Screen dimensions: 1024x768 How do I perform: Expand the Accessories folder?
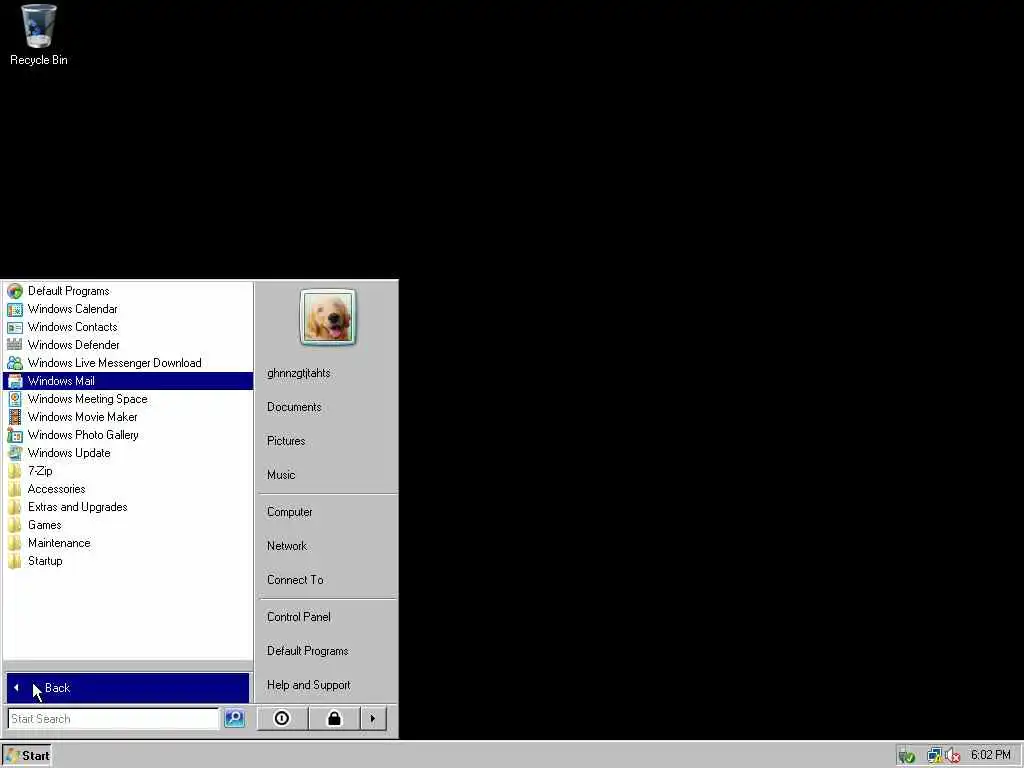click(128, 489)
